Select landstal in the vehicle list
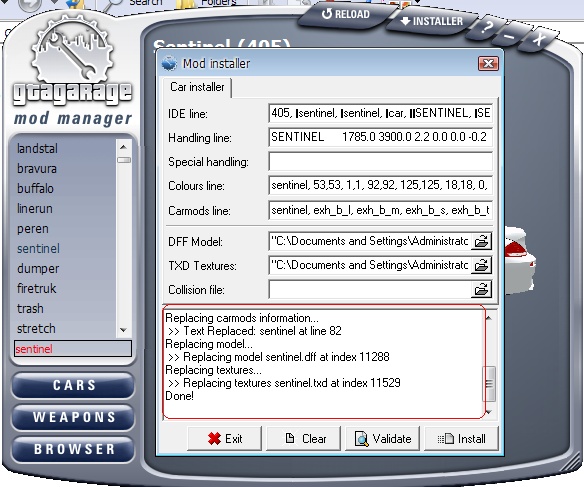The height and width of the screenshot is (487, 584). (x=37, y=149)
